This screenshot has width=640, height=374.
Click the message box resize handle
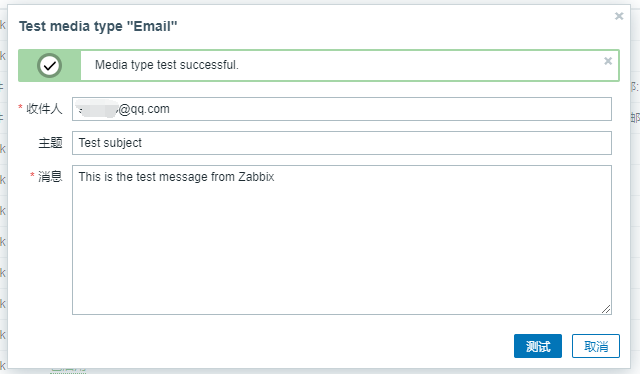(606, 309)
